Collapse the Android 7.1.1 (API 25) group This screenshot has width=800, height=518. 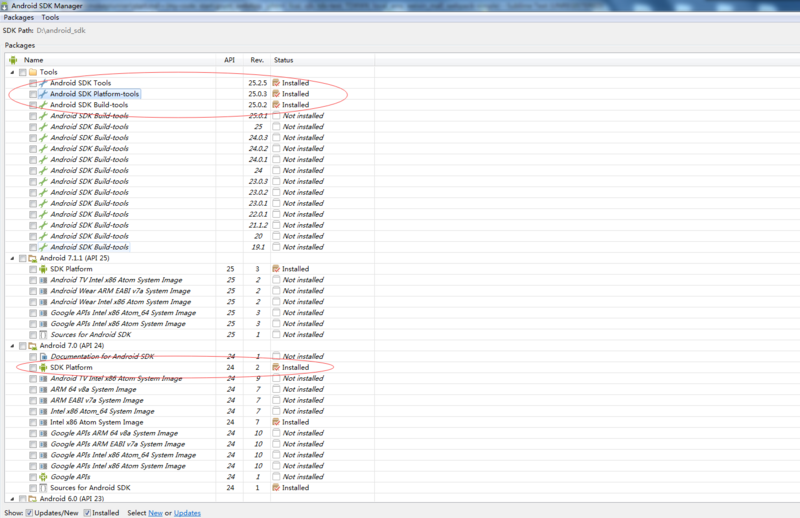12,258
